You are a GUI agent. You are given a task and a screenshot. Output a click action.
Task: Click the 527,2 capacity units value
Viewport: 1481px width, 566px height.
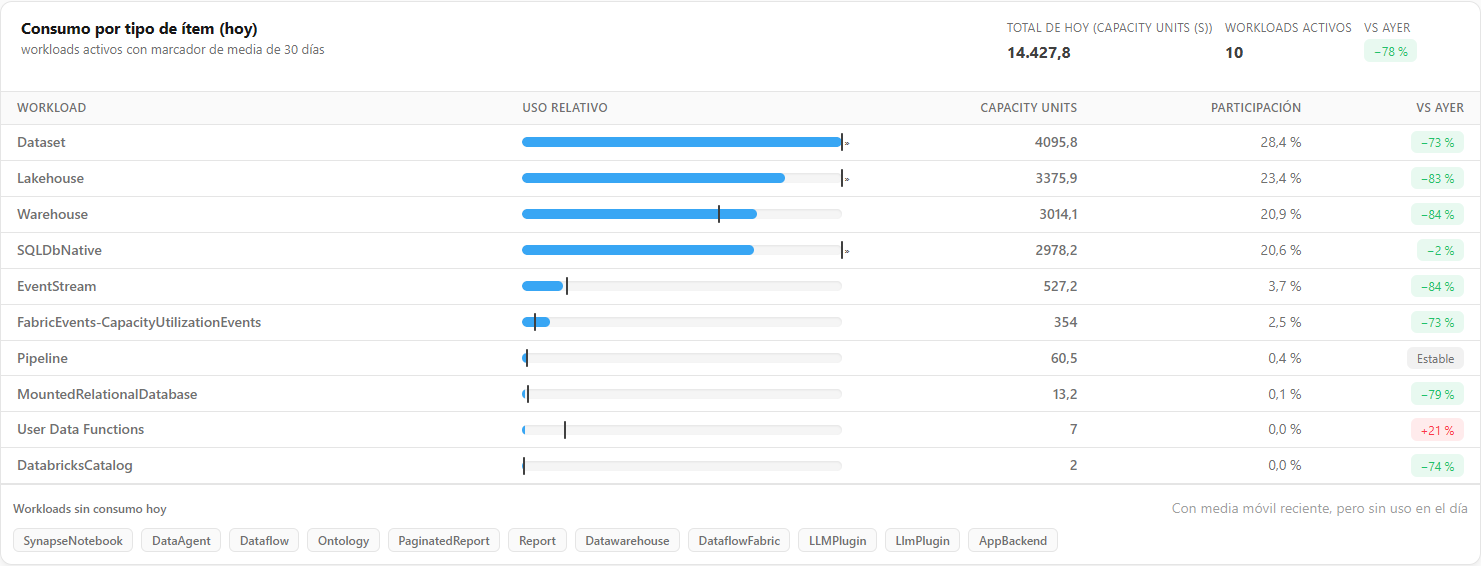click(1060, 286)
